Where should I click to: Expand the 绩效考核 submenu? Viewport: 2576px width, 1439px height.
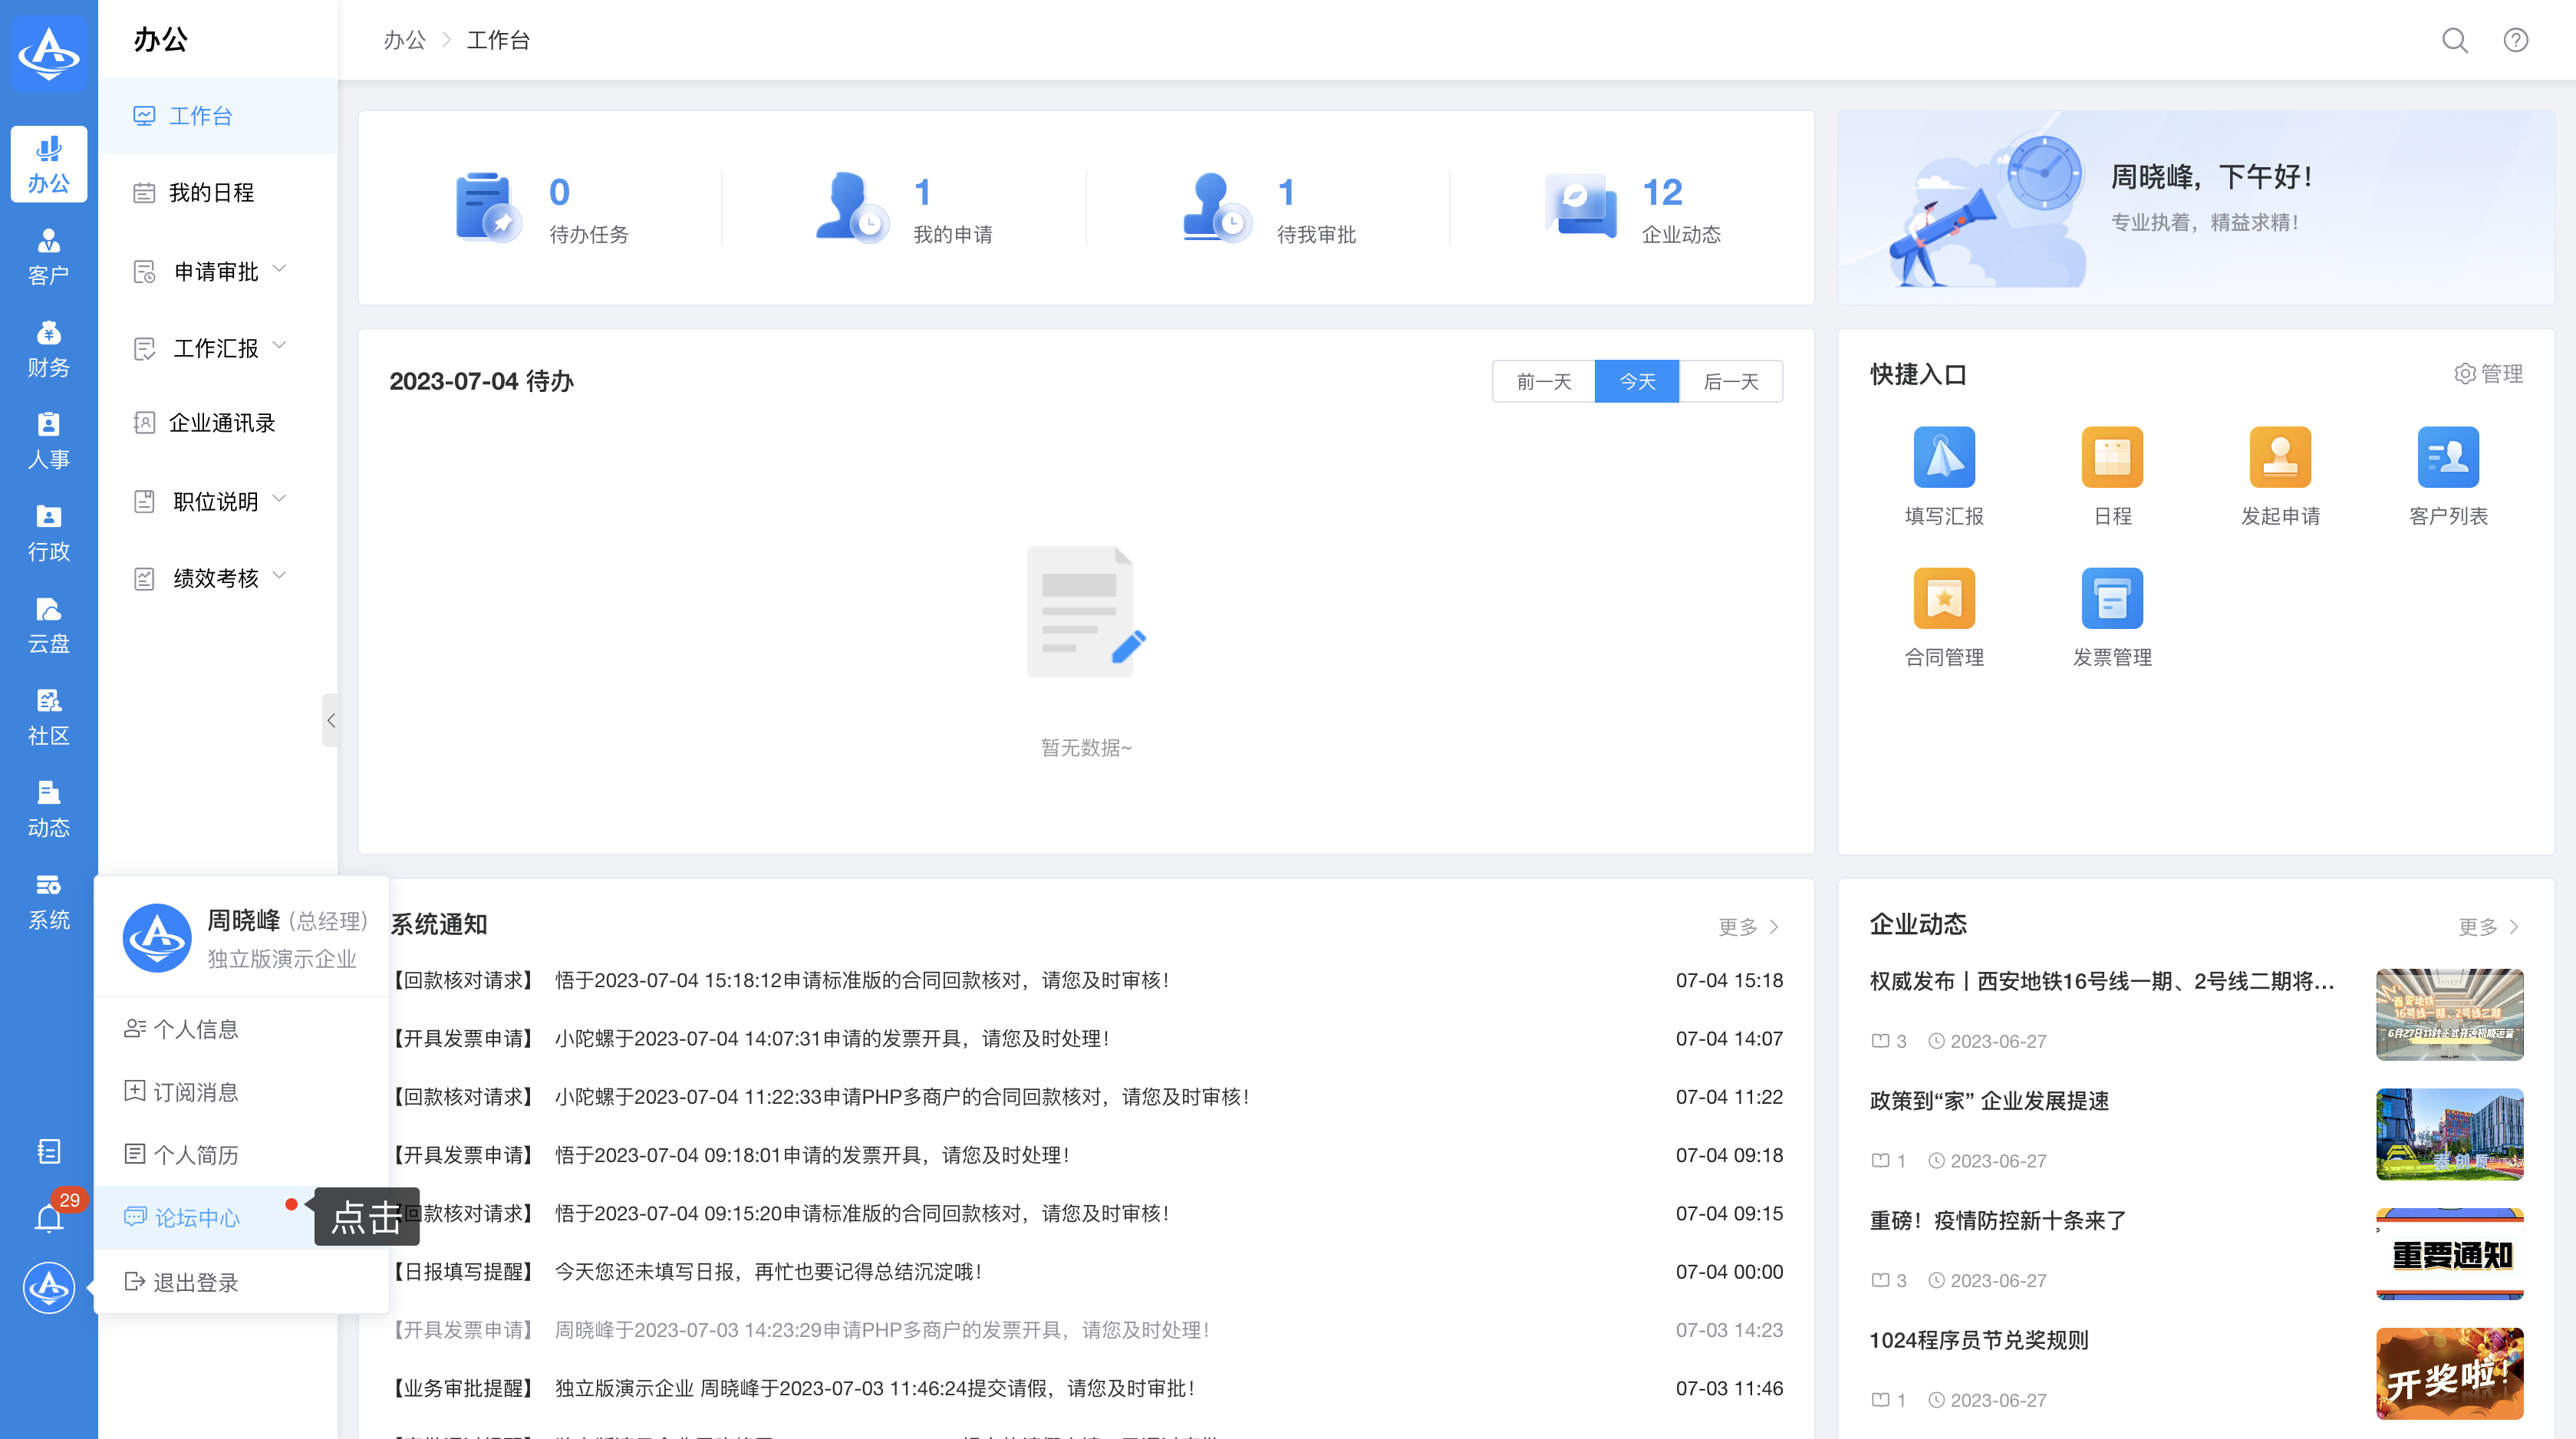pyautogui.click(x=216, y=578)
